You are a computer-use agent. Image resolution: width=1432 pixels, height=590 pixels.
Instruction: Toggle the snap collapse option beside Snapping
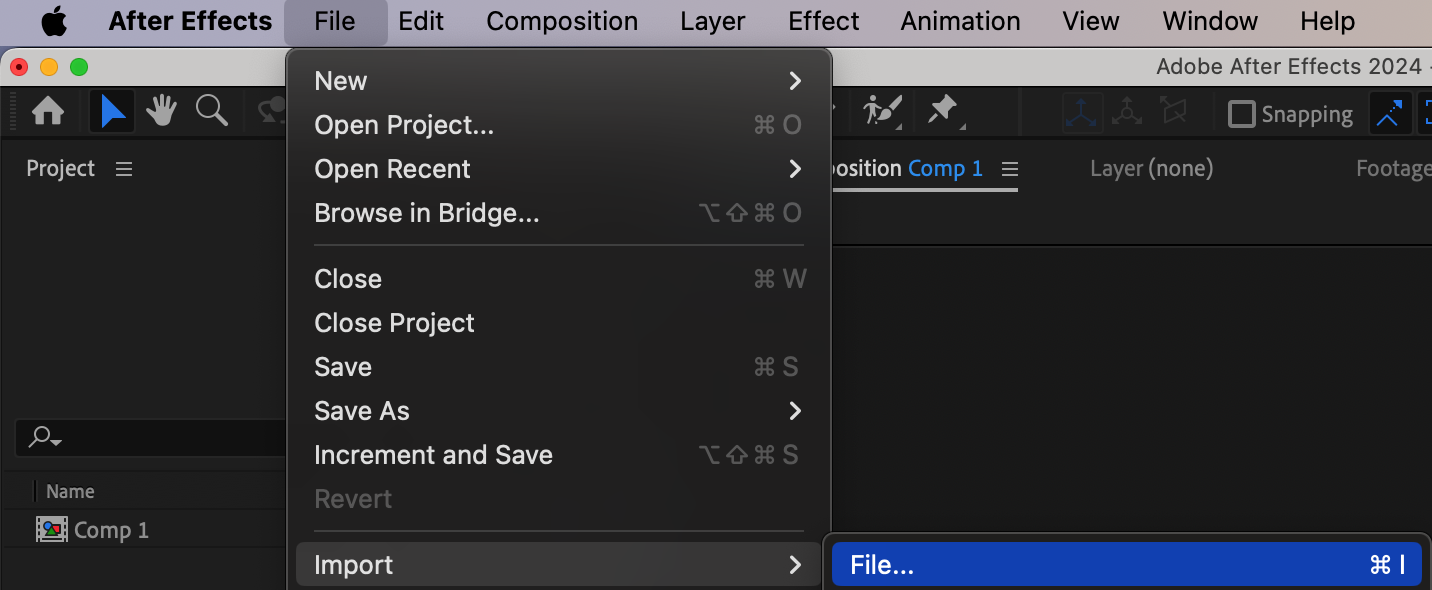click(x=1388, y=114)
